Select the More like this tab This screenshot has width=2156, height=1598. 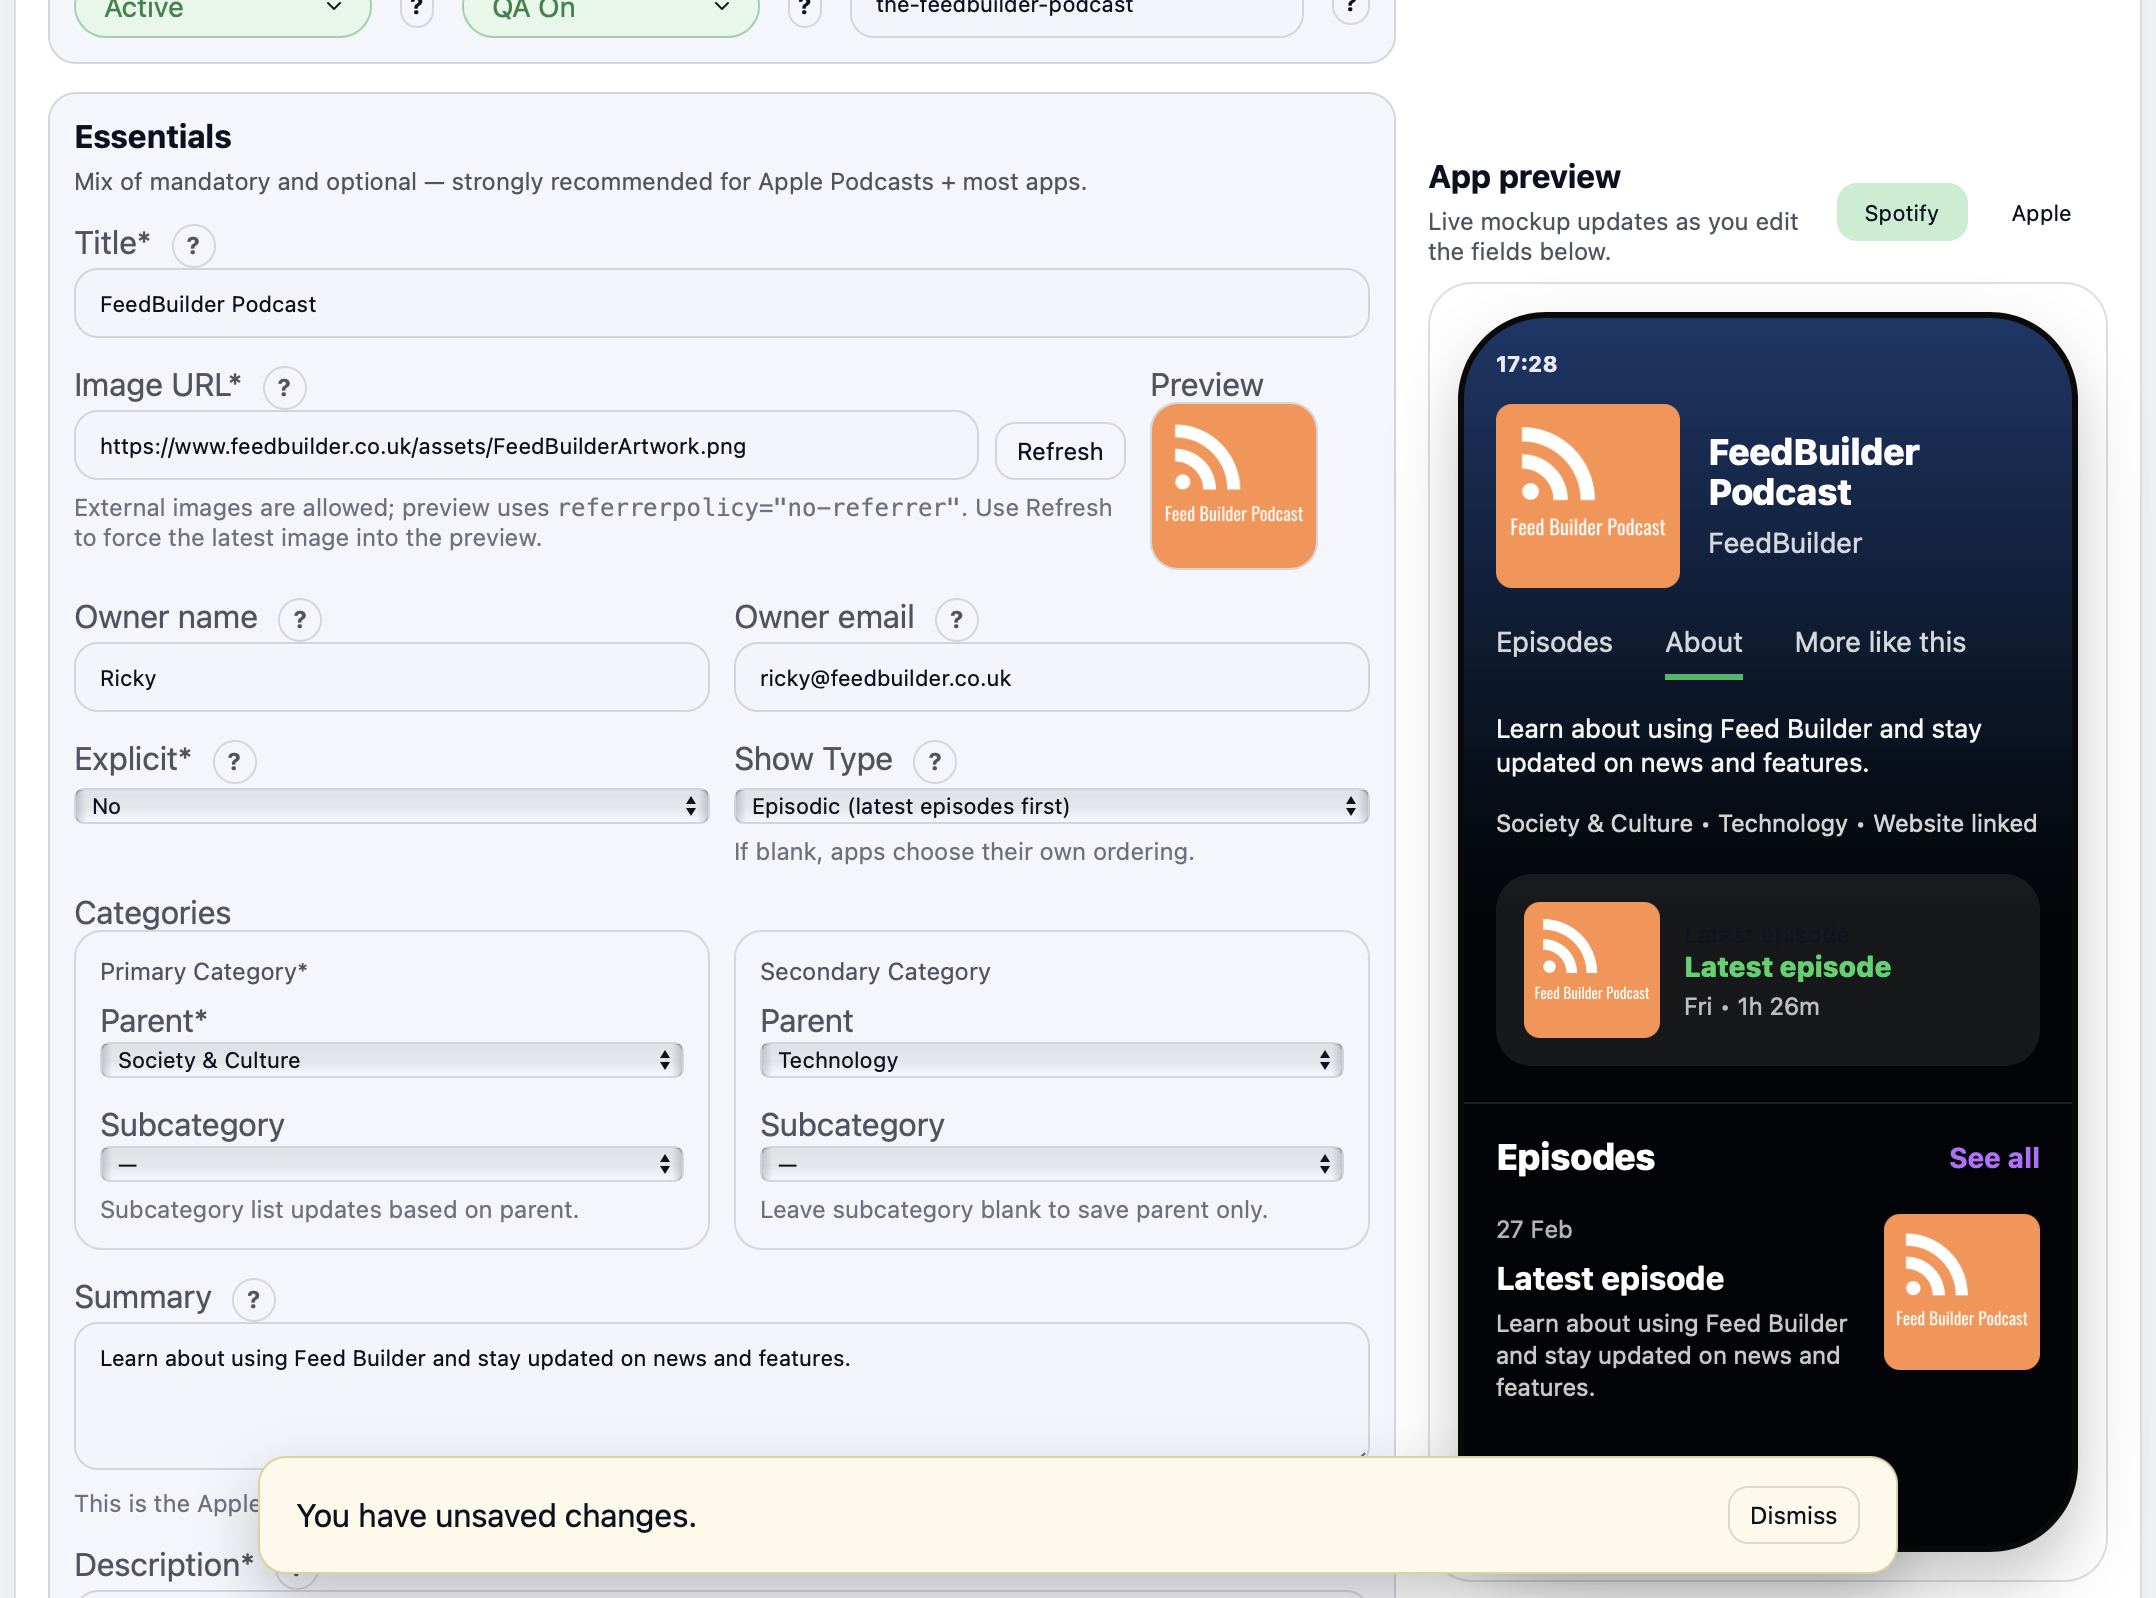coord(1879,642)
